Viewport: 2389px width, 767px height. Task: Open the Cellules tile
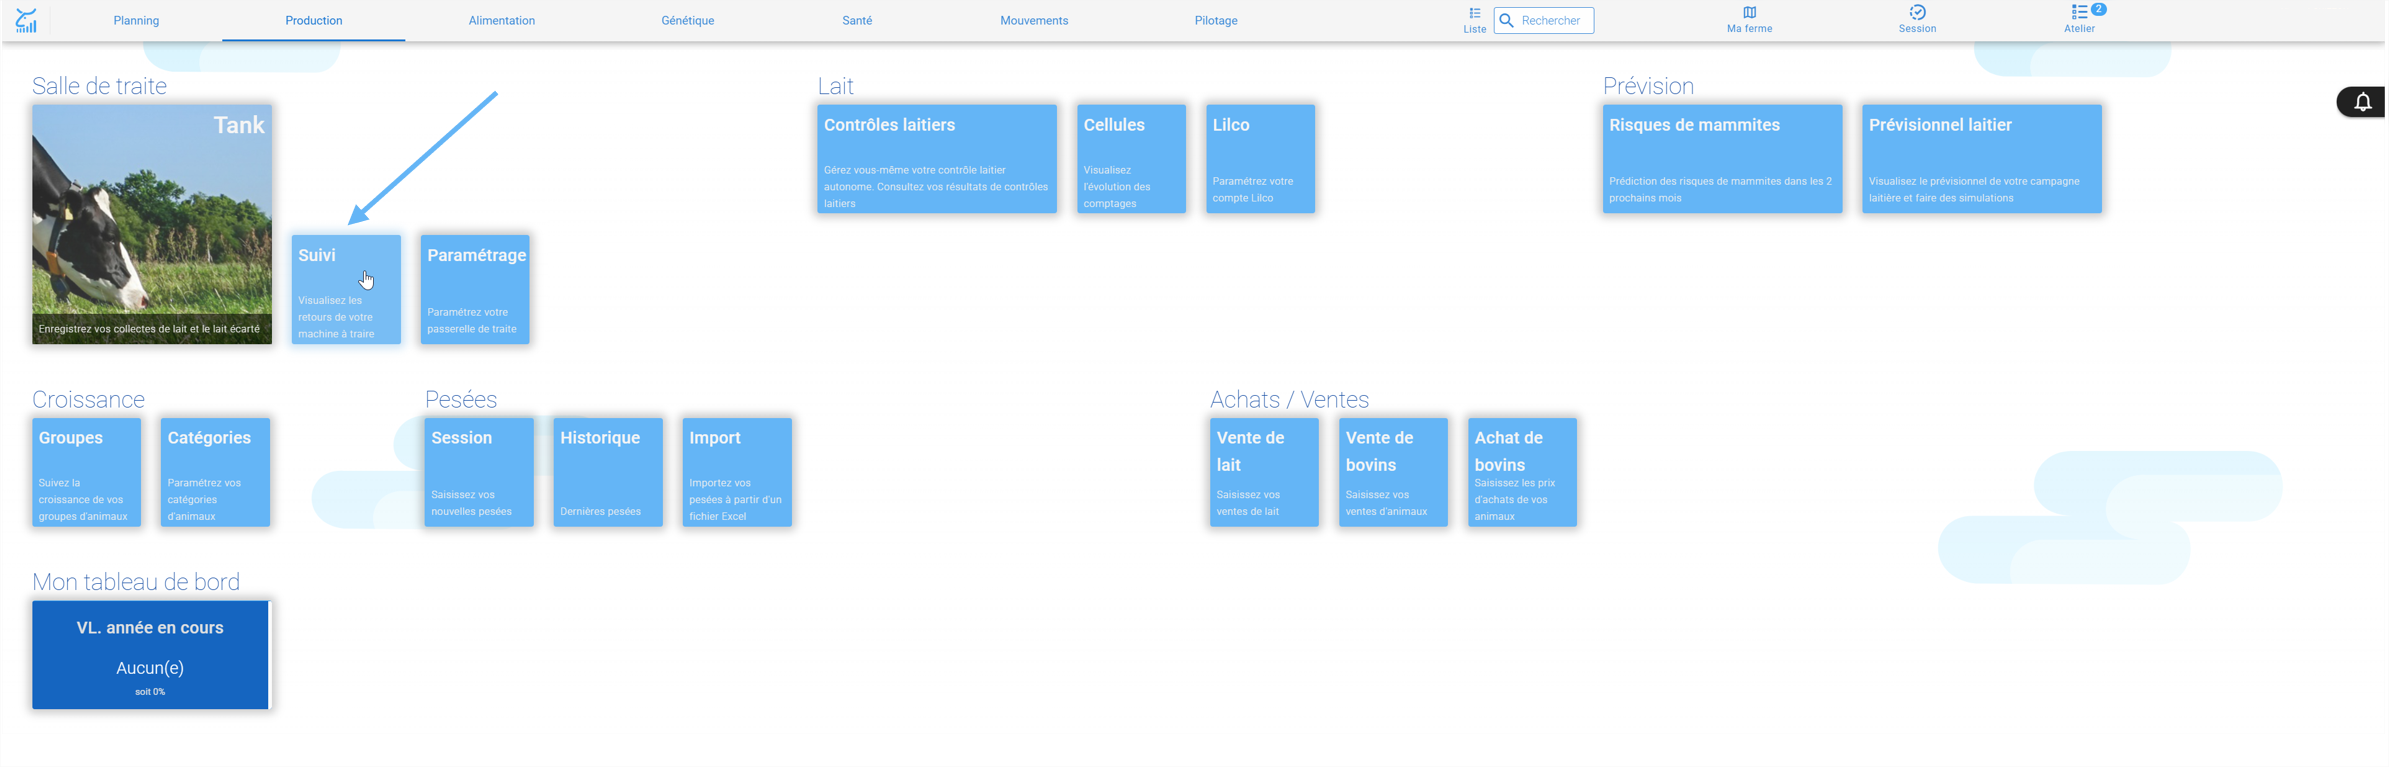pos(1131,159)
